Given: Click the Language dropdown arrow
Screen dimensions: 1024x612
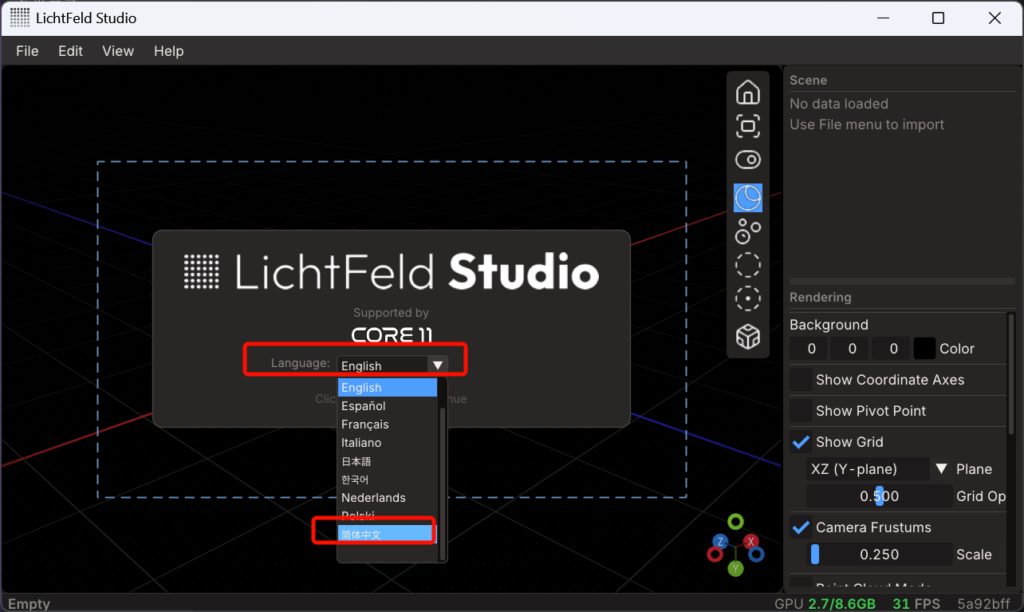Looking at the screenshot, I should click(x=437, y=365).
